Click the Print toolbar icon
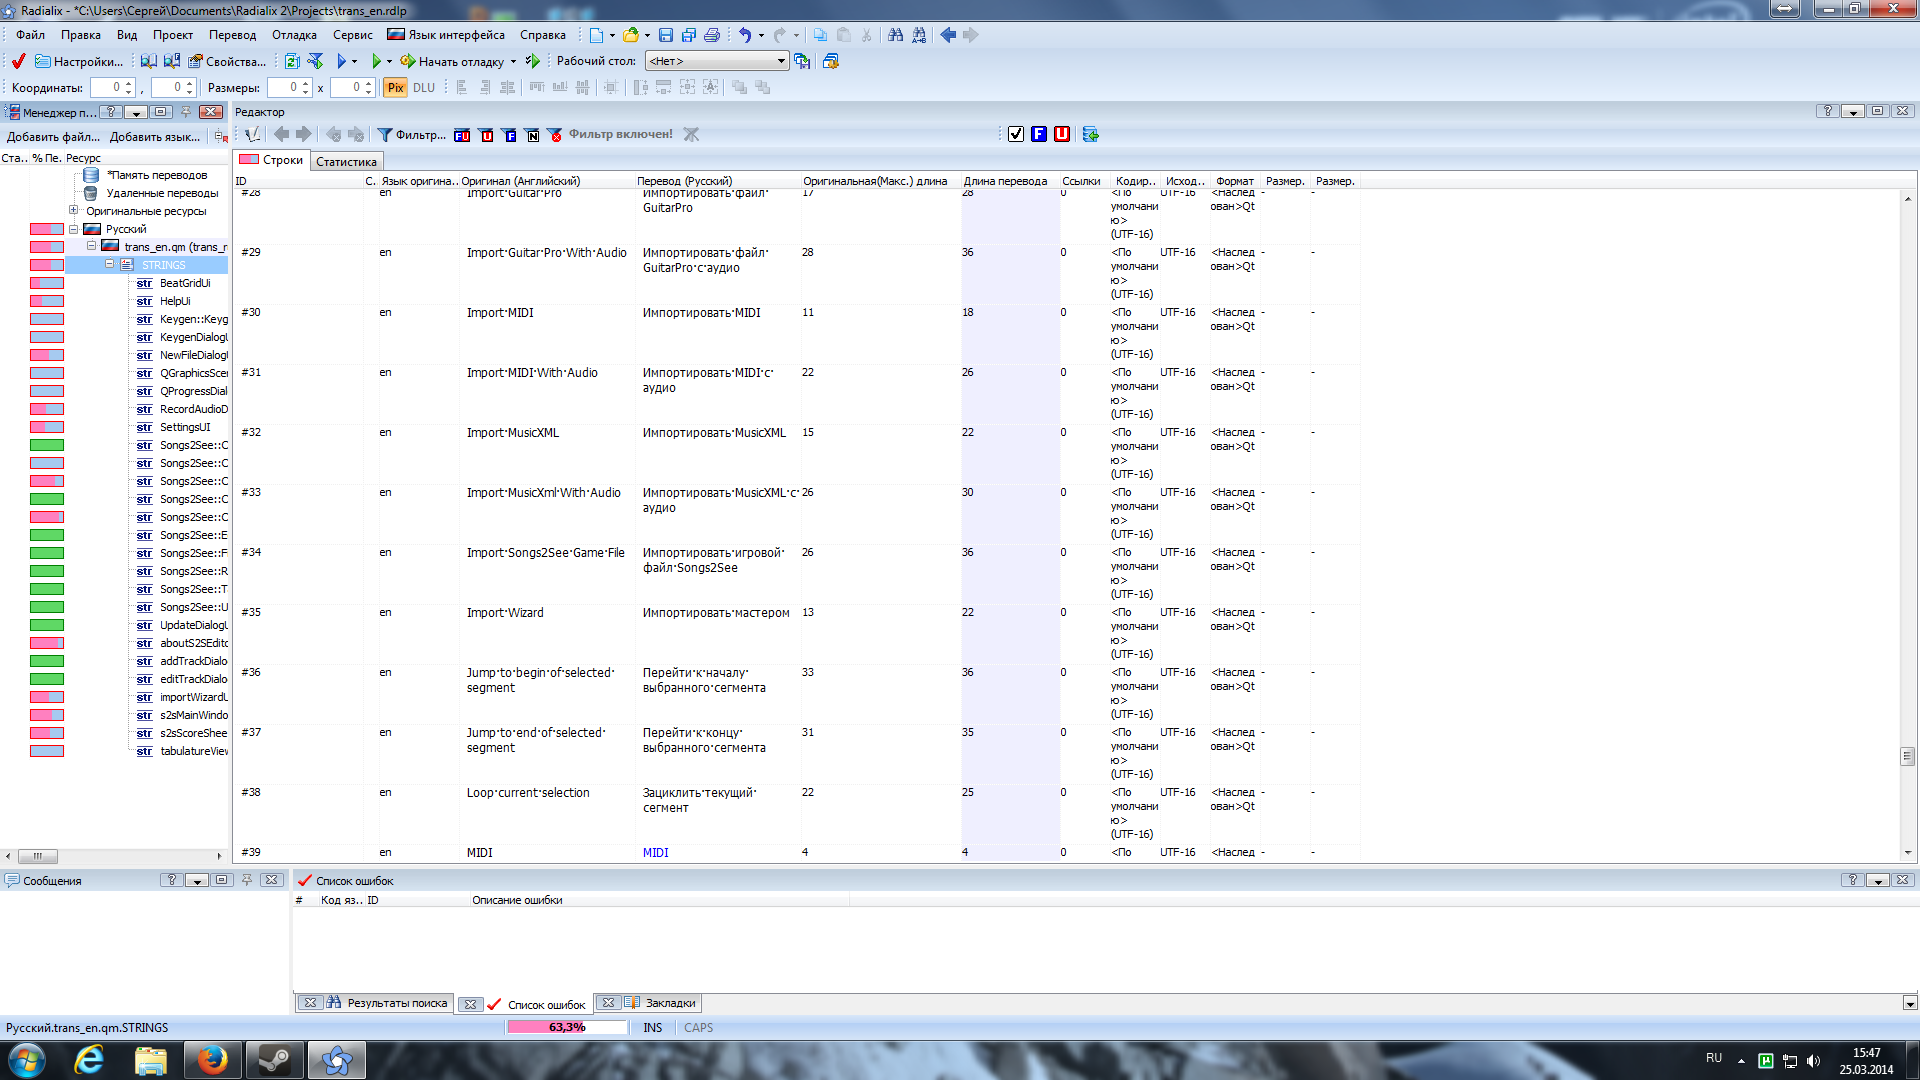 click(712, 35)
